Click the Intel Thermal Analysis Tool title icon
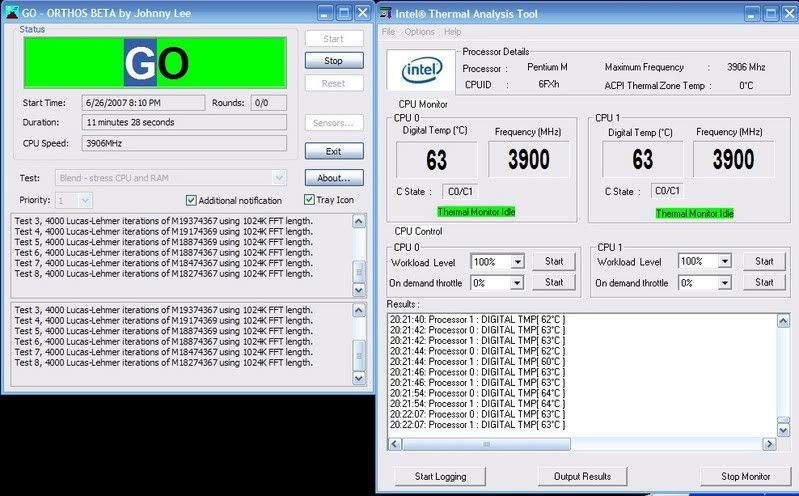This screenshot has width=799, height=496. [386, 13]
